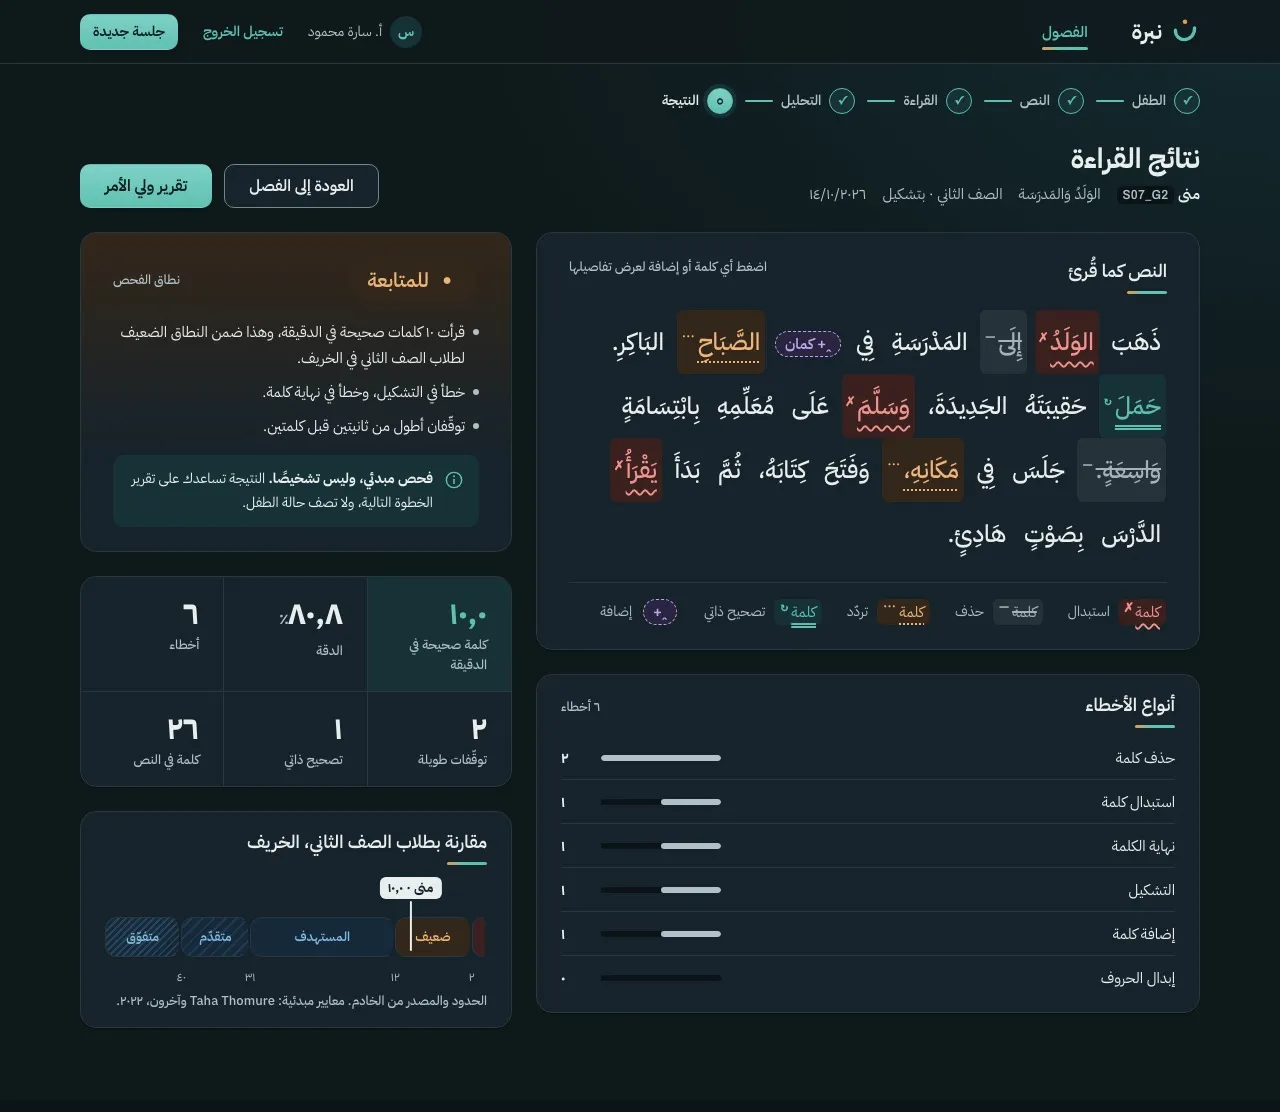This screenshot has height=1112, width=1280.
Task: Select the القراءة step checkmark
Action: (x=959, y=101)
